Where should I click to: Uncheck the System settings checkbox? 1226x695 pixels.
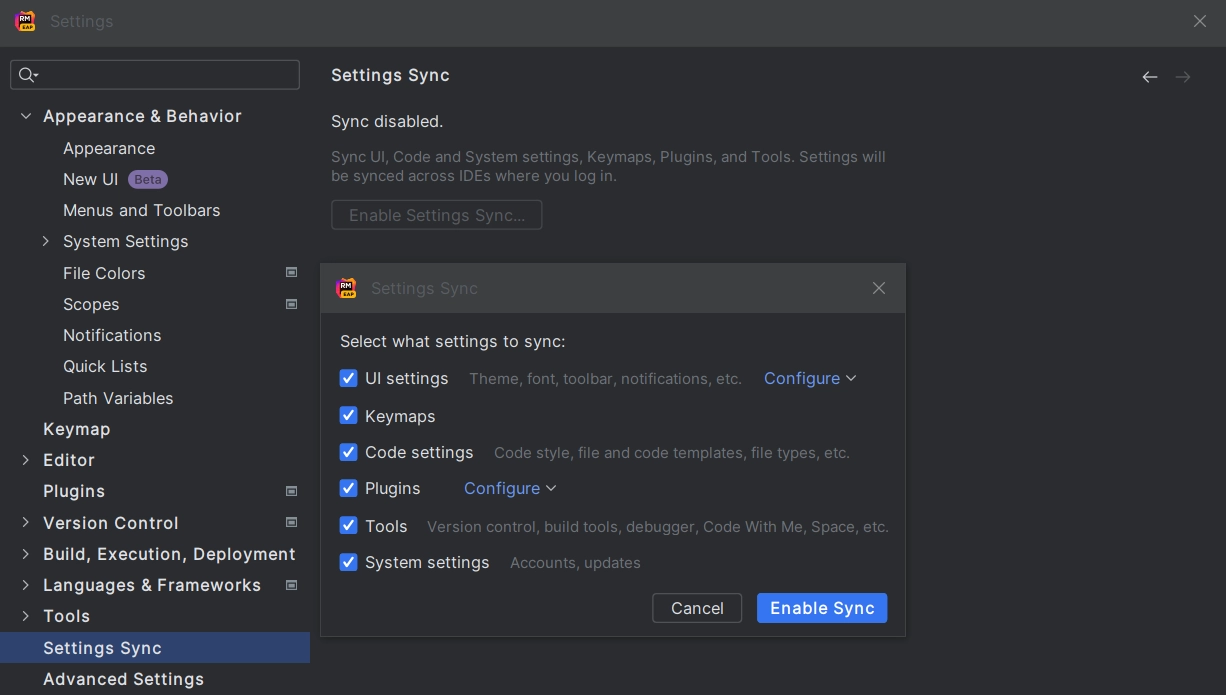pos(348,562)
